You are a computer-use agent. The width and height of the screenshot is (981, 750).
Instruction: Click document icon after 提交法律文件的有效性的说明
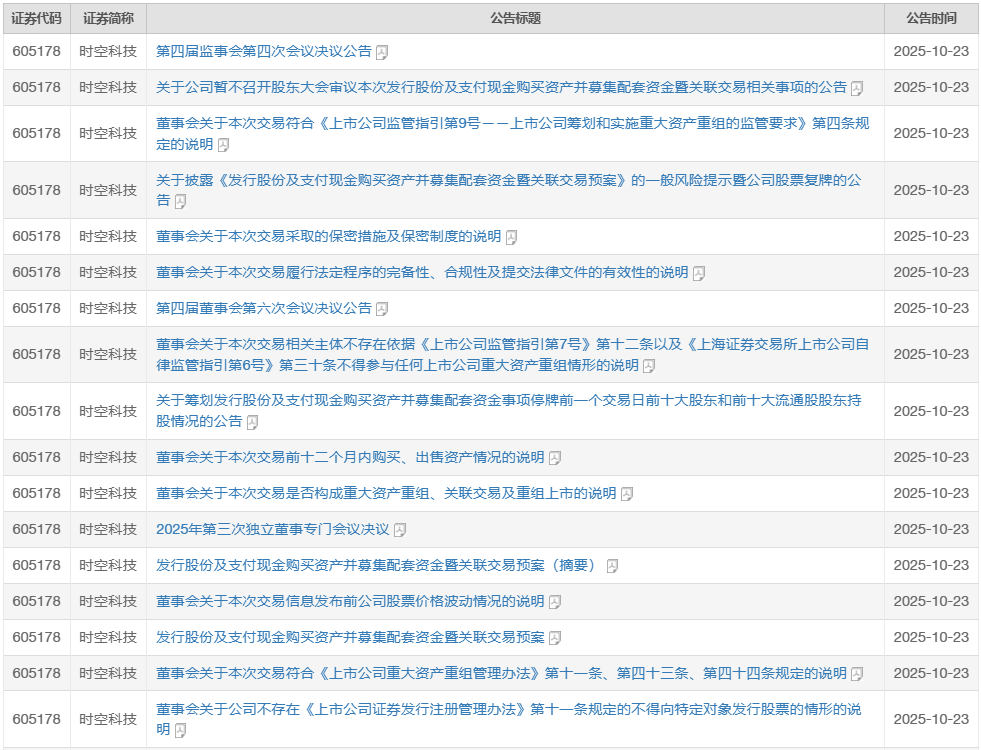click(x=699, y=273)
